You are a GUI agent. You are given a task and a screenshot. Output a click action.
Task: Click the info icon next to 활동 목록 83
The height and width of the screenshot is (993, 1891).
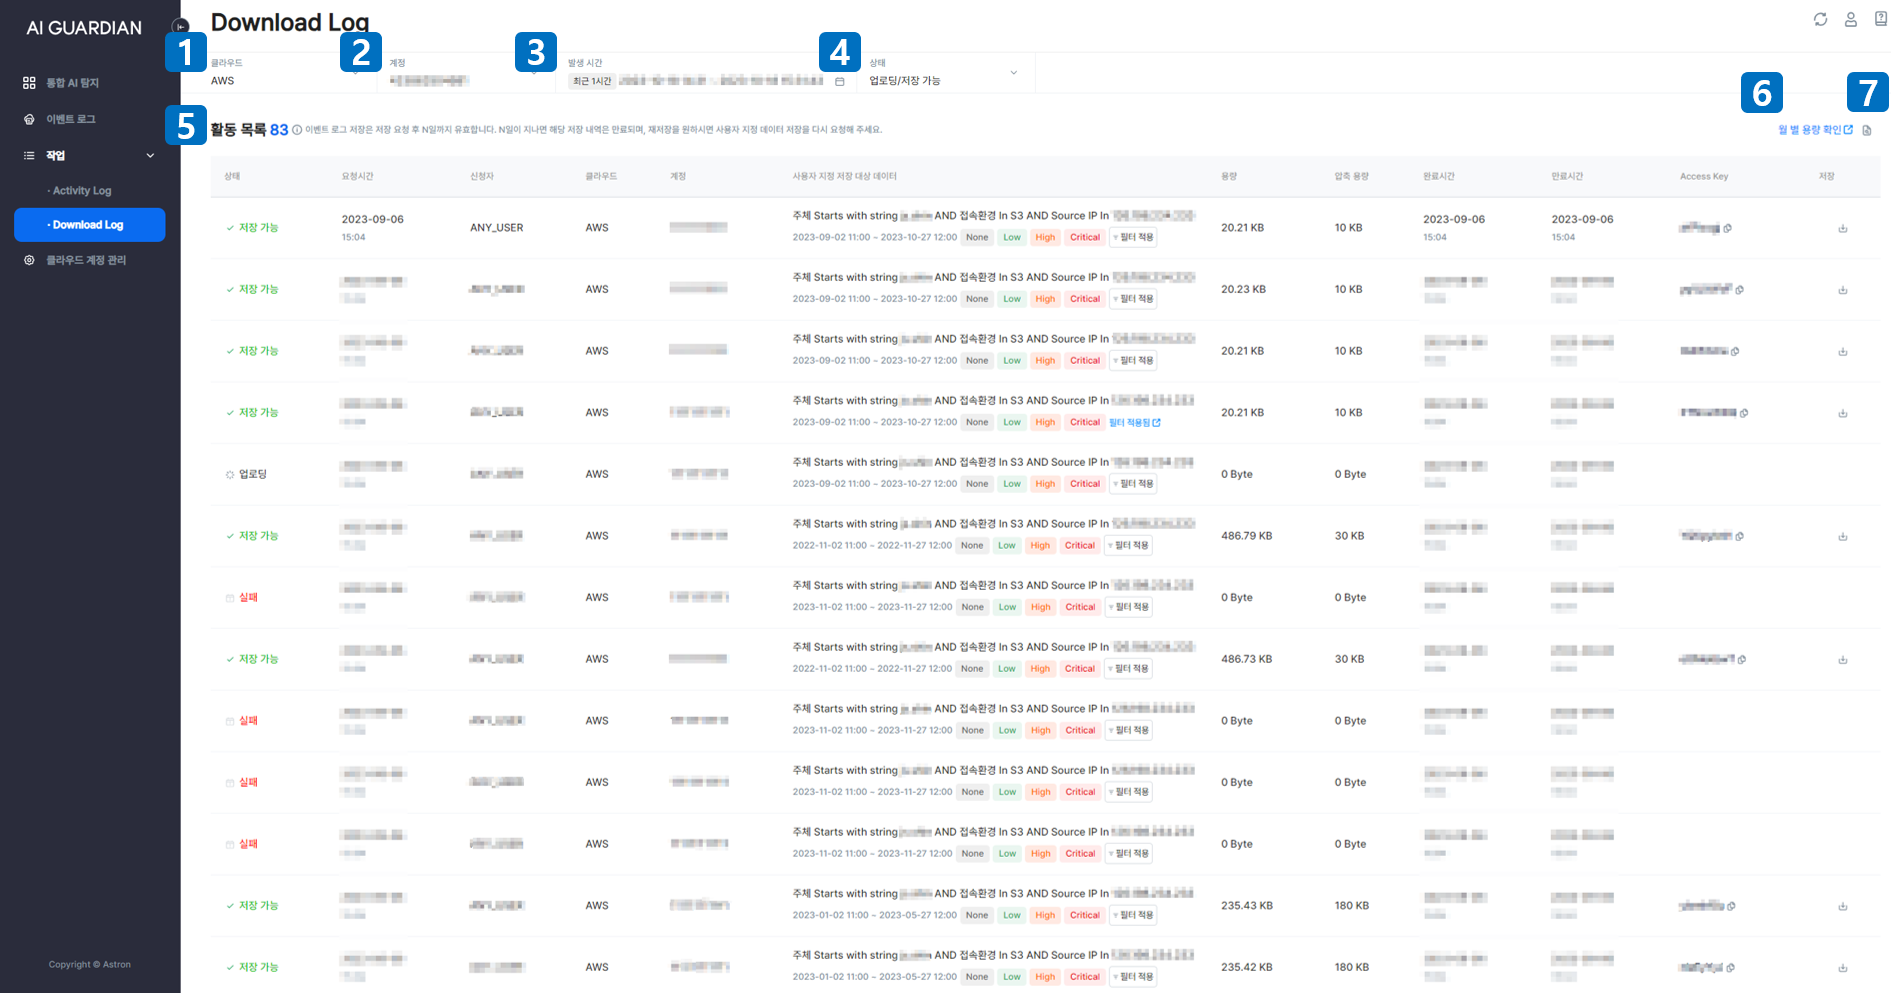click(297, 130)
